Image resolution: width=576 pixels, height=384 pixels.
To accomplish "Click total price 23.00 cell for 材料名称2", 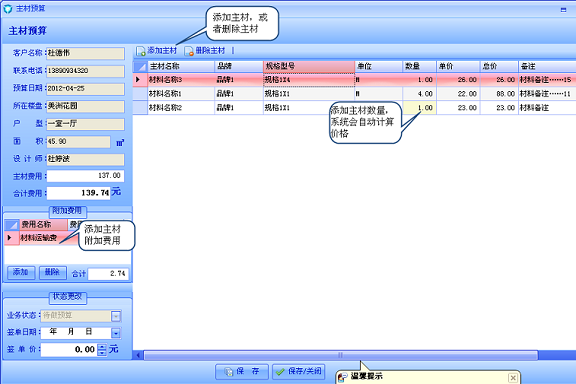I will coord(499,108).
